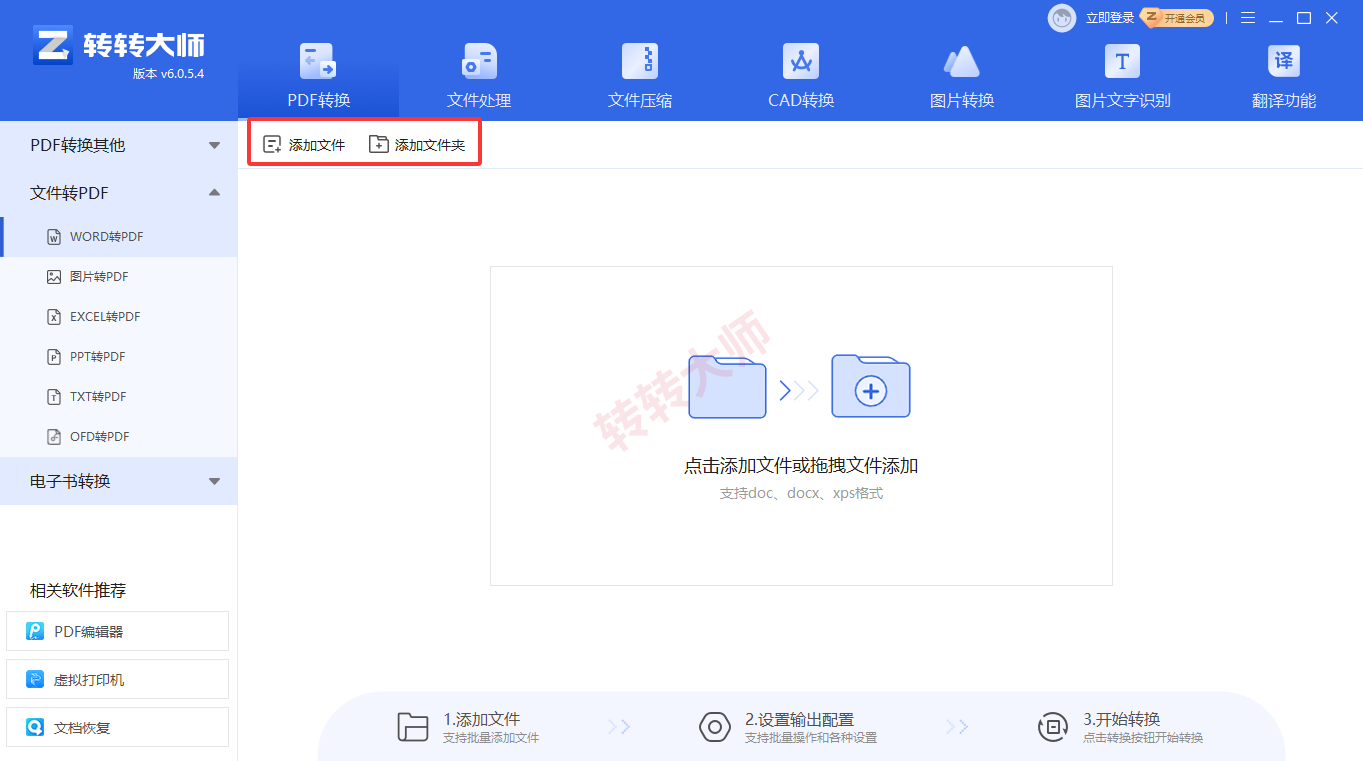Click the 2.设置输出配置 step icon
Screen dimensions: 1363x761
point(714,727)
